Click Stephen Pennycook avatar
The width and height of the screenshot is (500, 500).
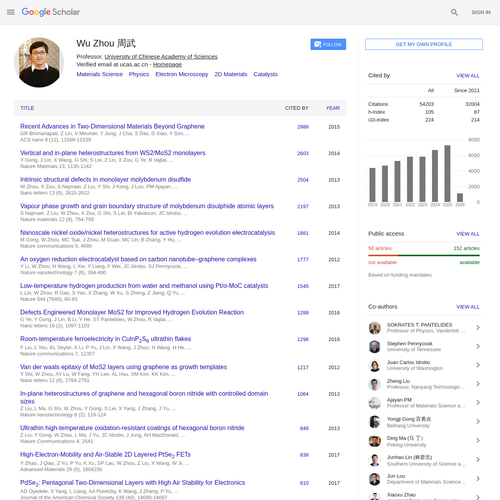(x=375, y=347)
